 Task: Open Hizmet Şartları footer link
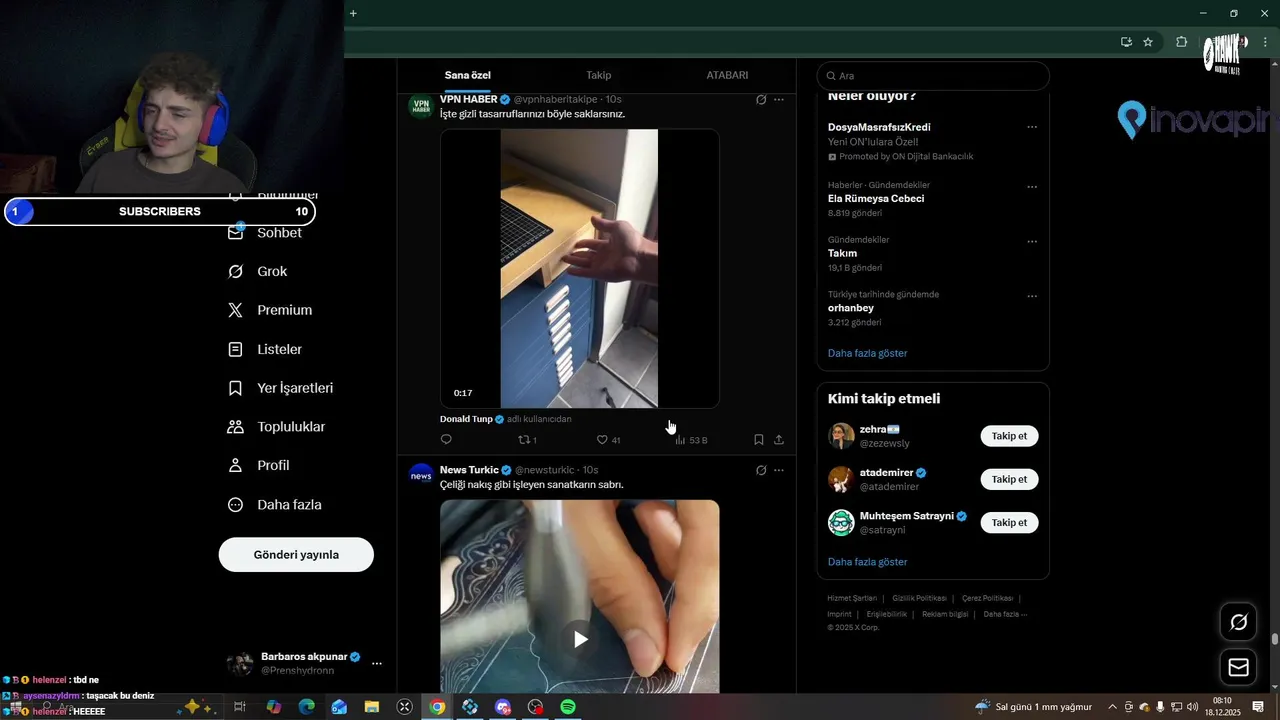pyautogui.click(x=852, y=598)
